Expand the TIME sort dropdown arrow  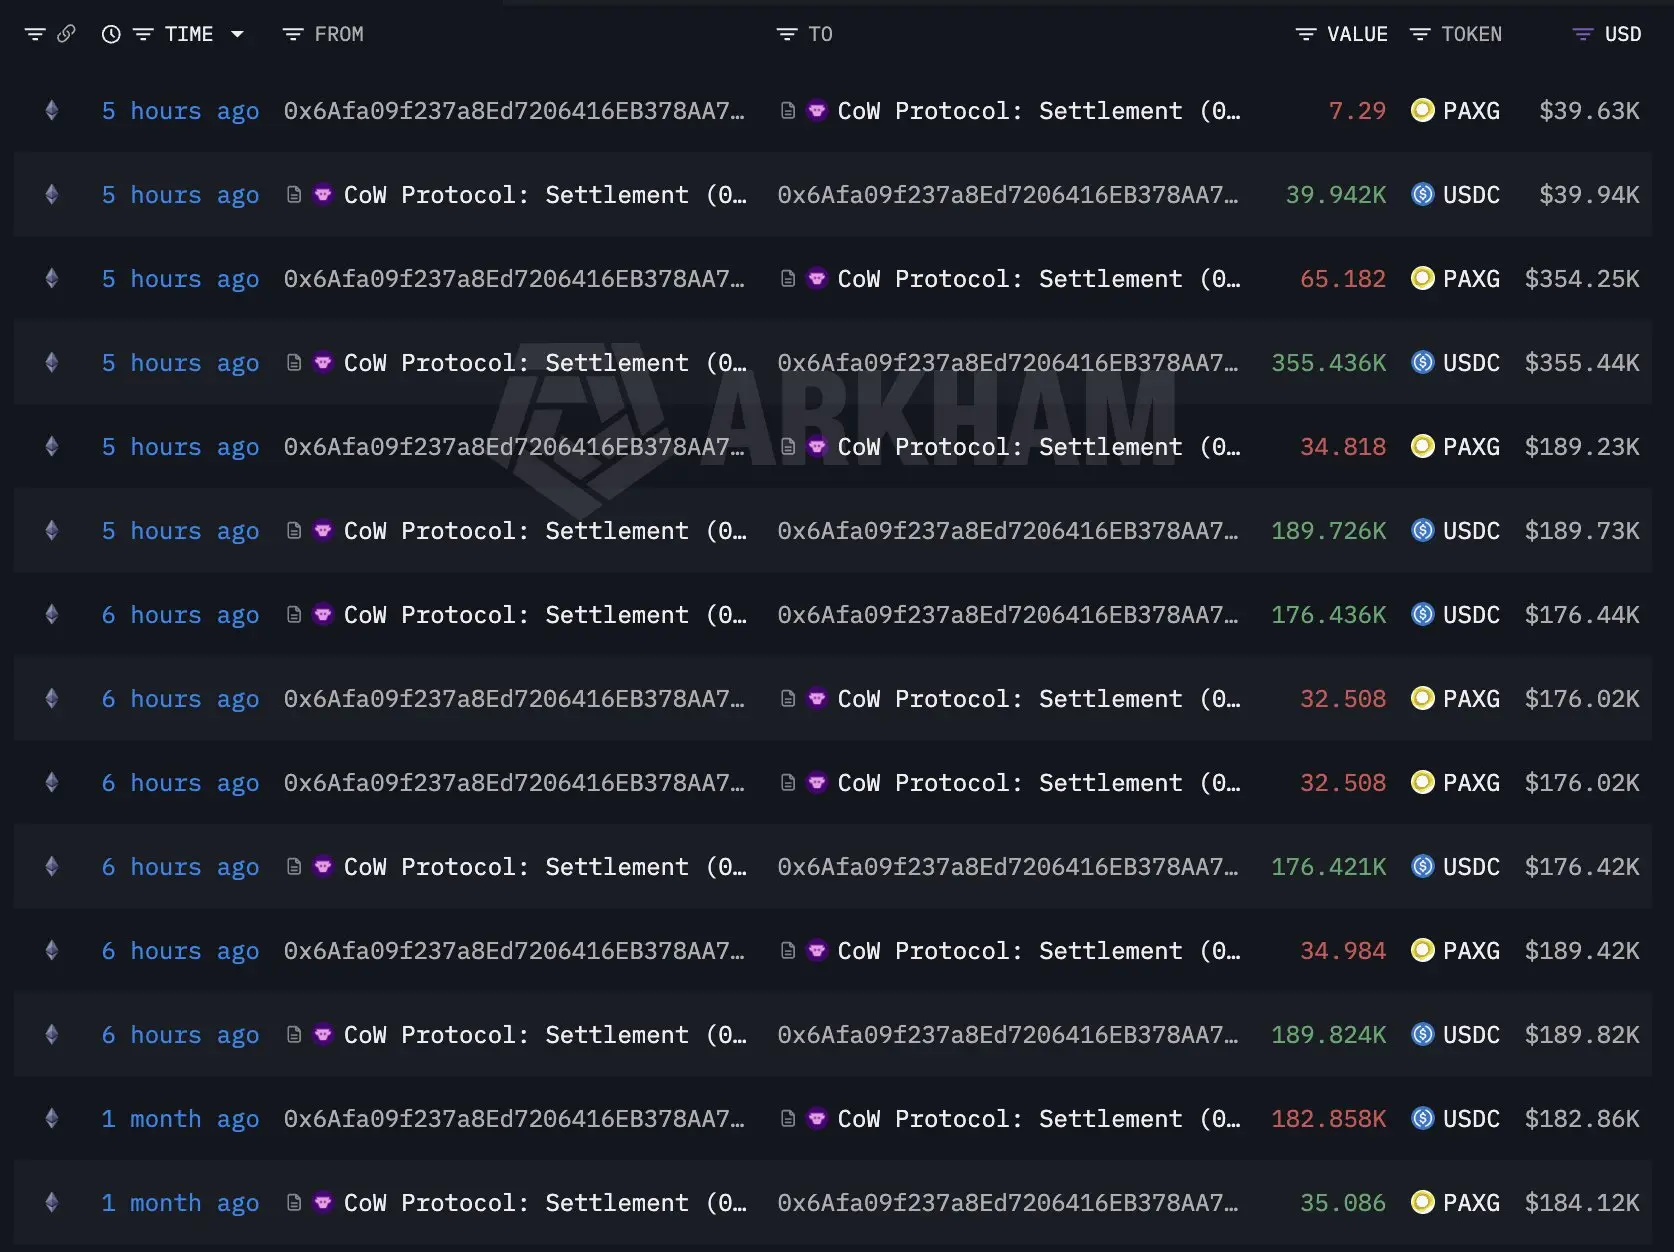click(238, 34)
